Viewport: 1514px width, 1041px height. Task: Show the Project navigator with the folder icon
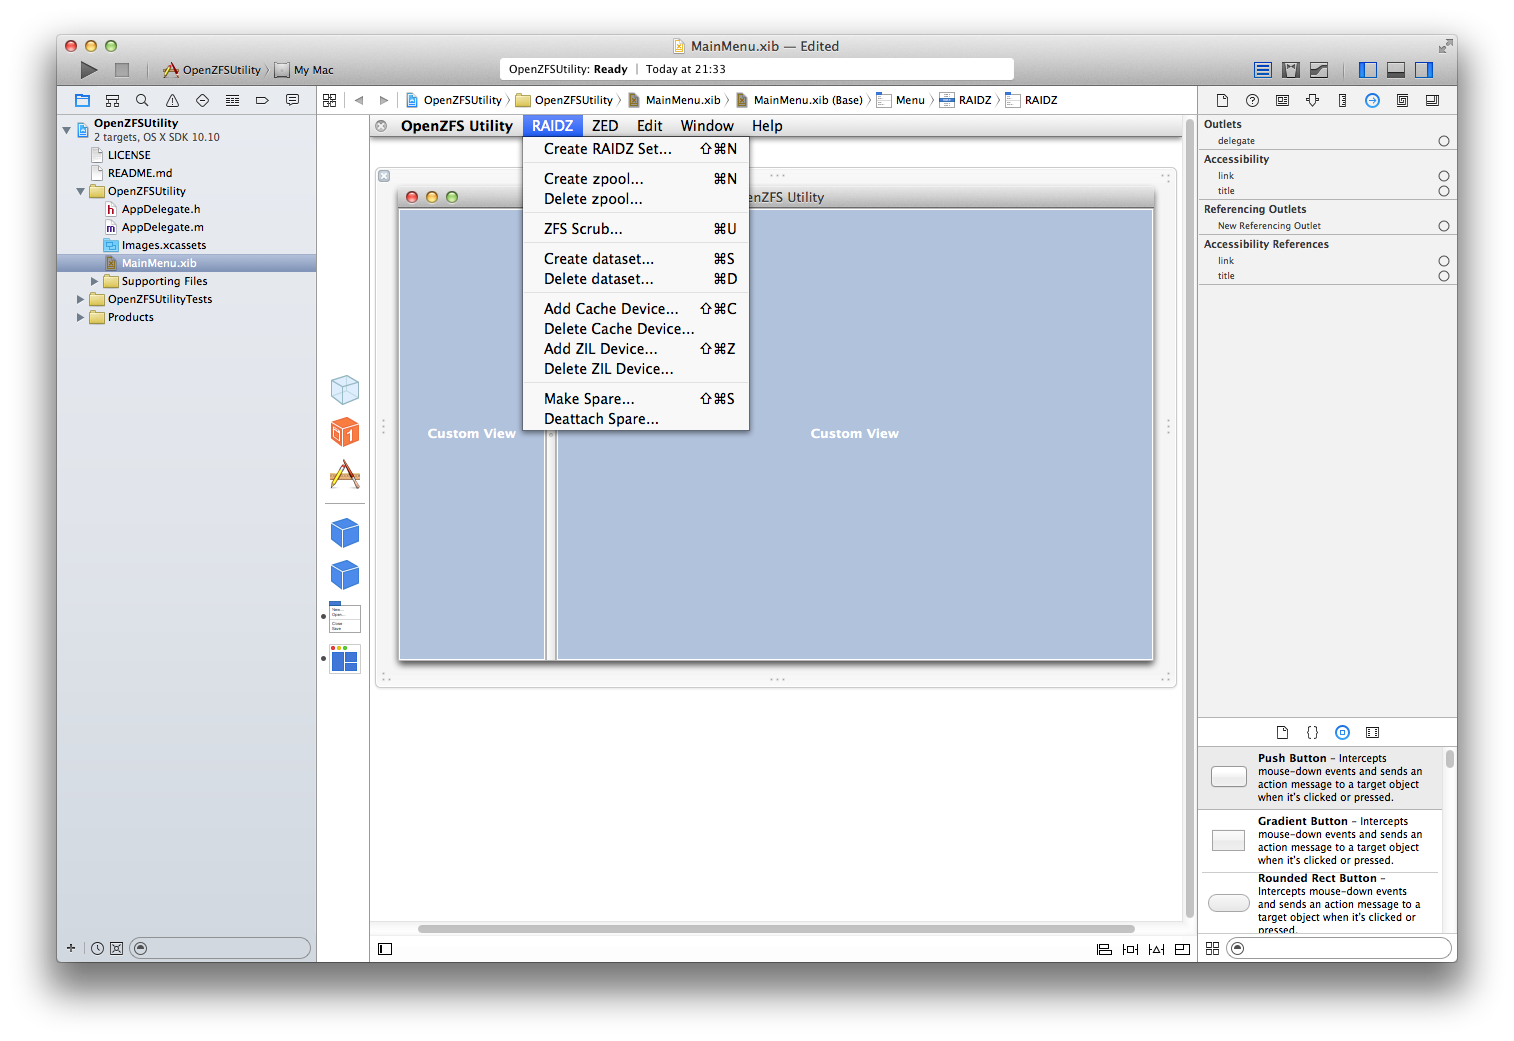[82, 100]
